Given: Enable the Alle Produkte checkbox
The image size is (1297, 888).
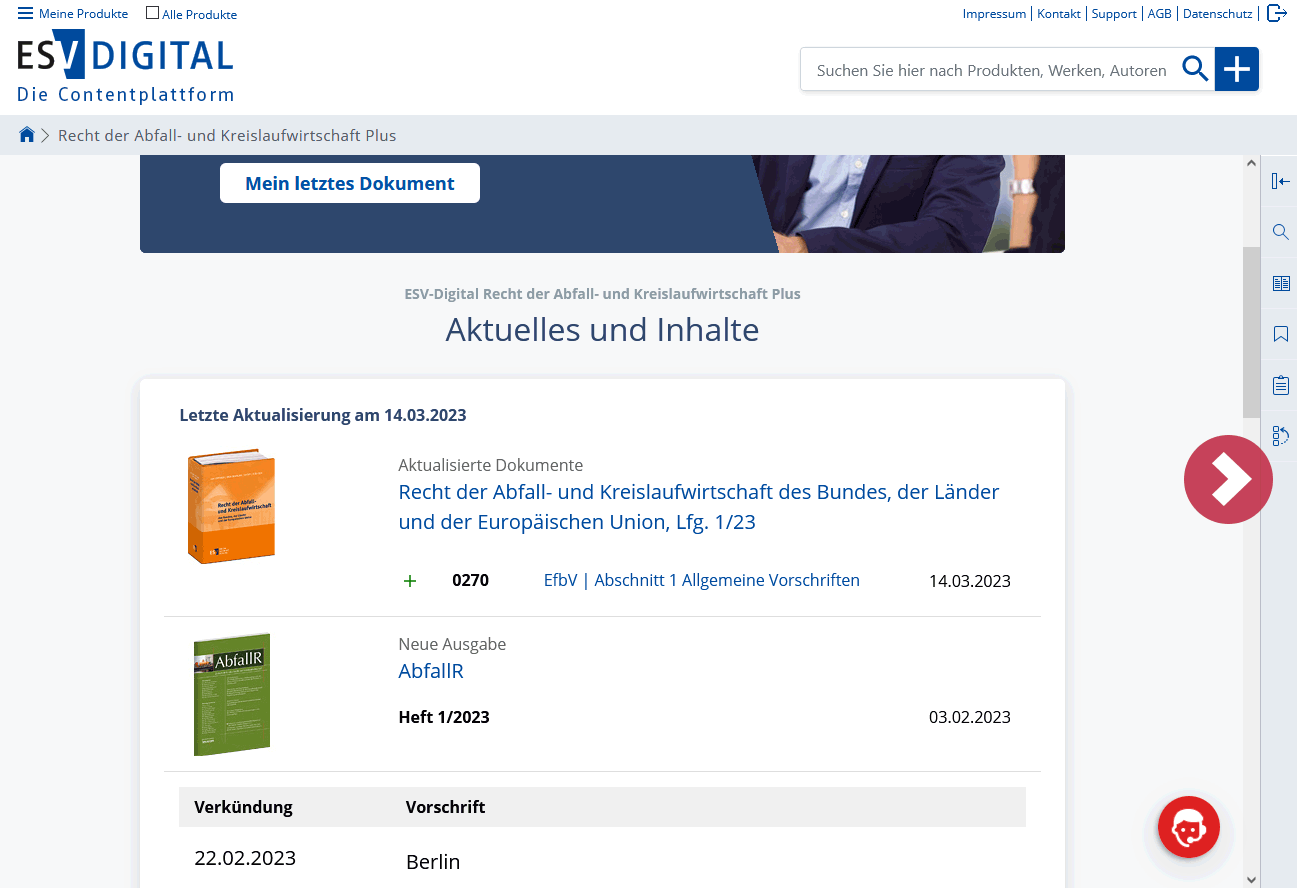Looking at the screenshot, I should [x=150, y=13].
